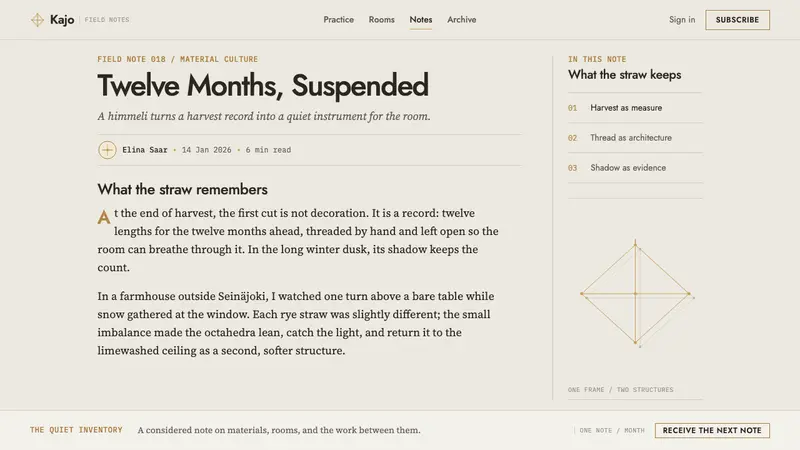Image resolution: width=800 pixels, height=450 pixels.
Task: Click the Sign in link
Action: [682, 19]
